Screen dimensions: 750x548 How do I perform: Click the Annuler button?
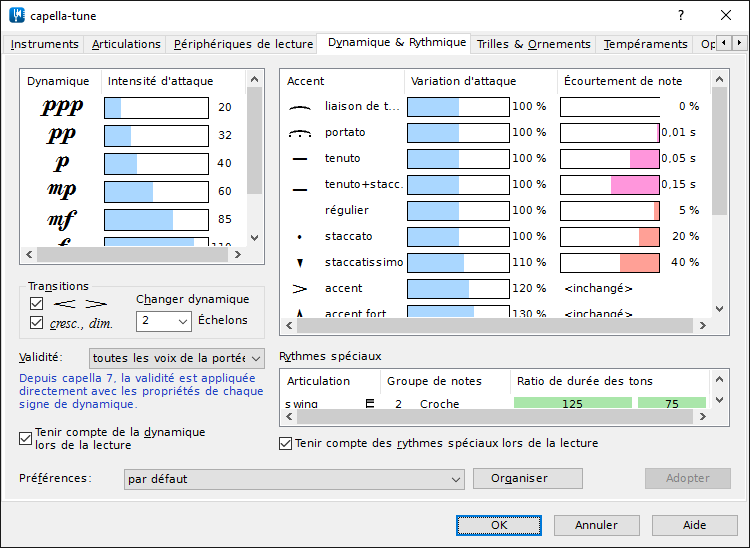(596, 525)
